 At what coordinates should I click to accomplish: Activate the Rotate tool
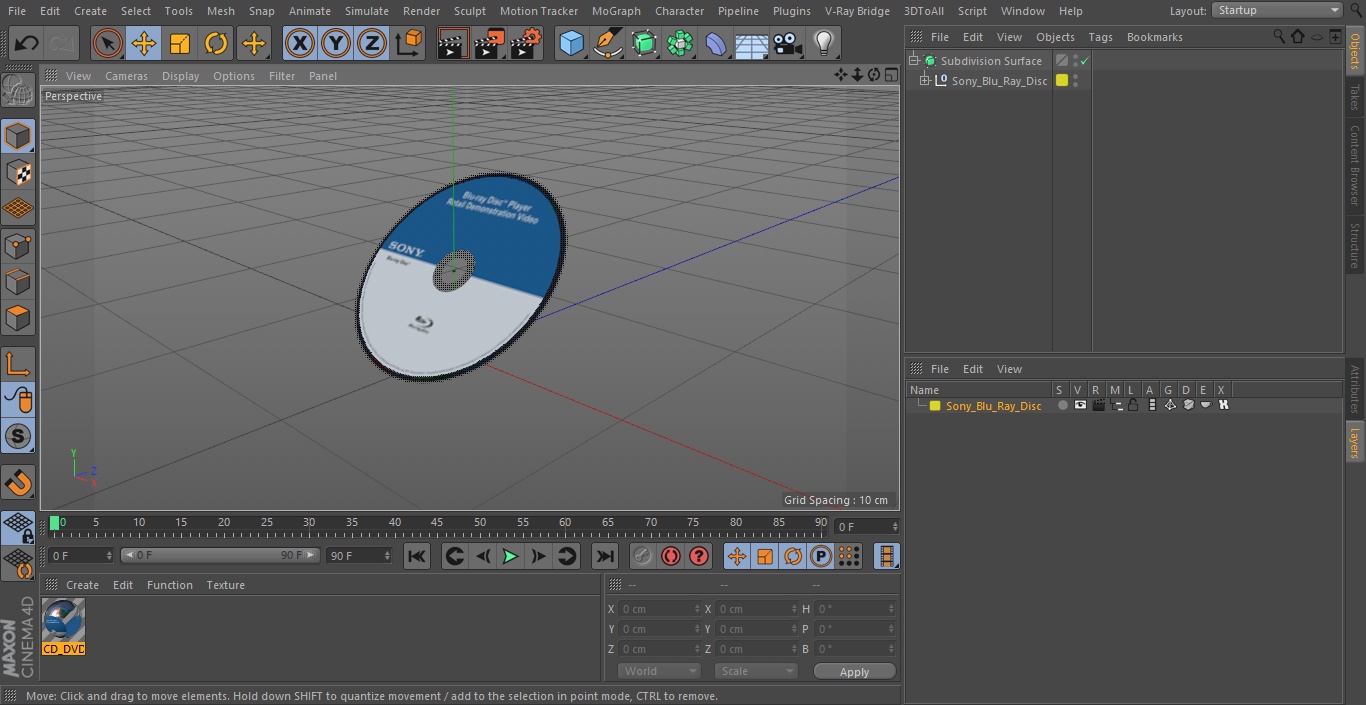tap(216, 44)
